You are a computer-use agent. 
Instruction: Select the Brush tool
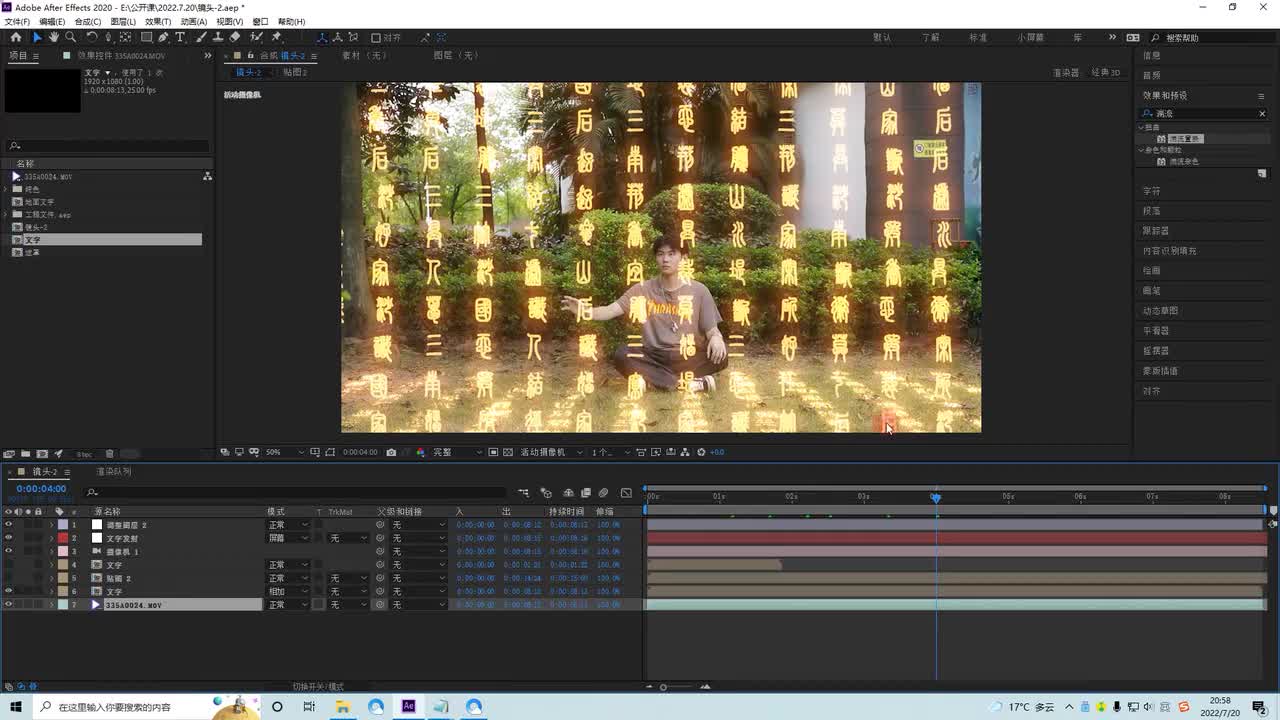click(201, 37)
